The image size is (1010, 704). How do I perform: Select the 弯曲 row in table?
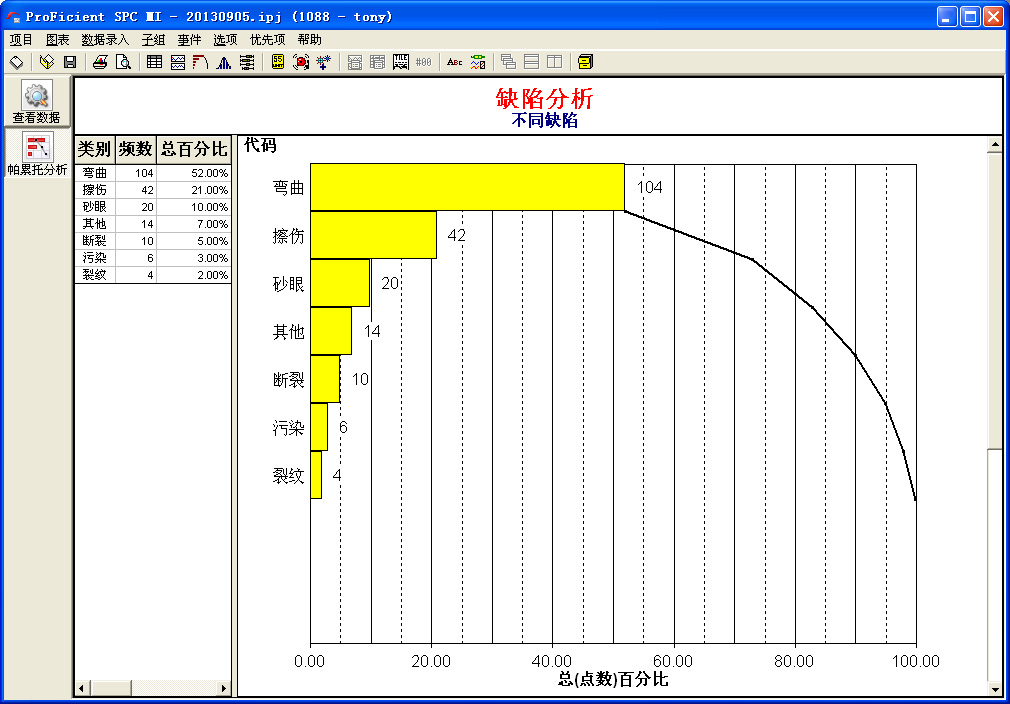pyautogui.click(x=153, y=173)
